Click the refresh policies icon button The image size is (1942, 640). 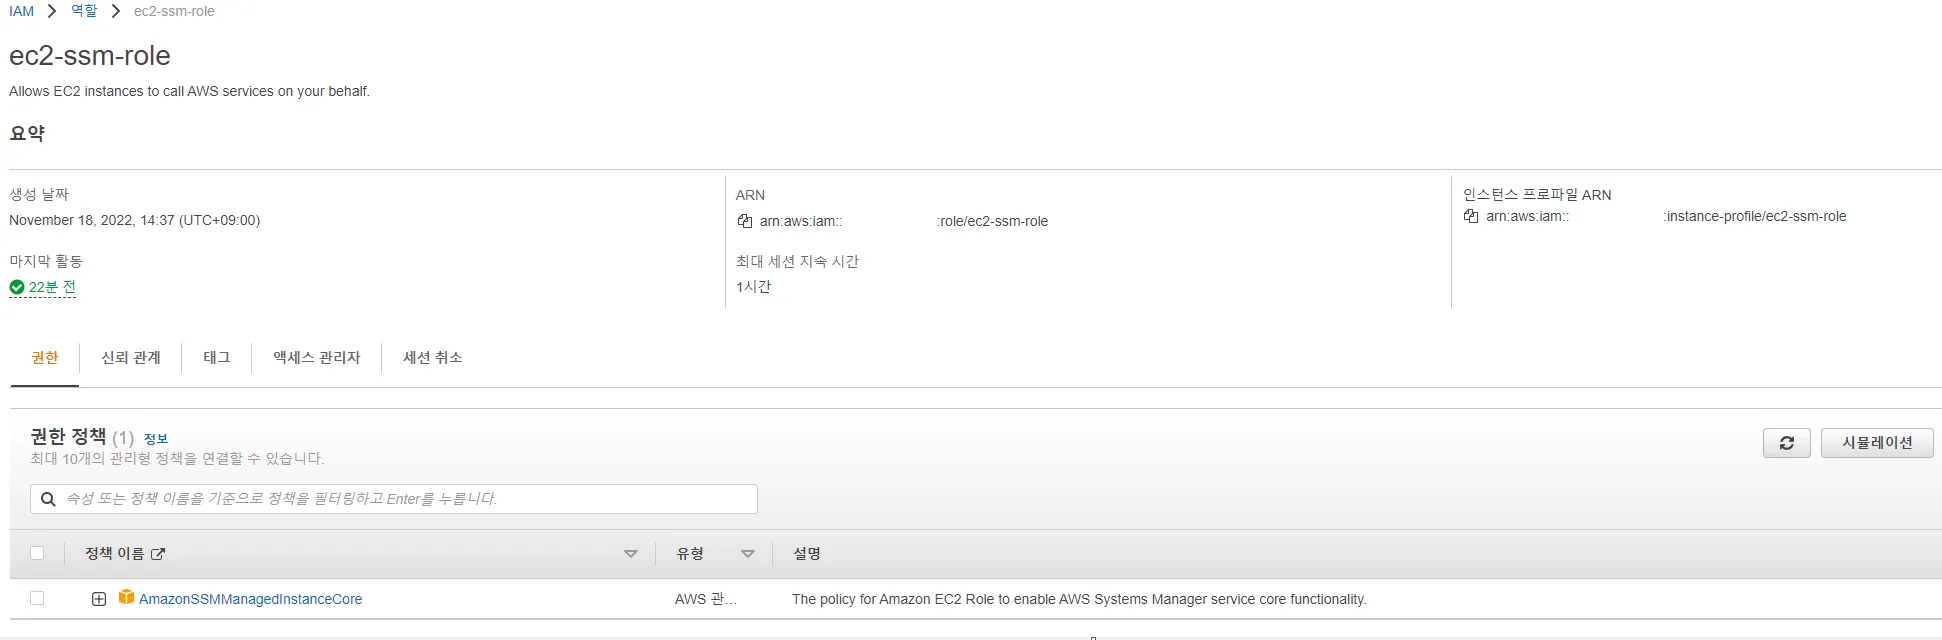click(x=1786, y=443)
